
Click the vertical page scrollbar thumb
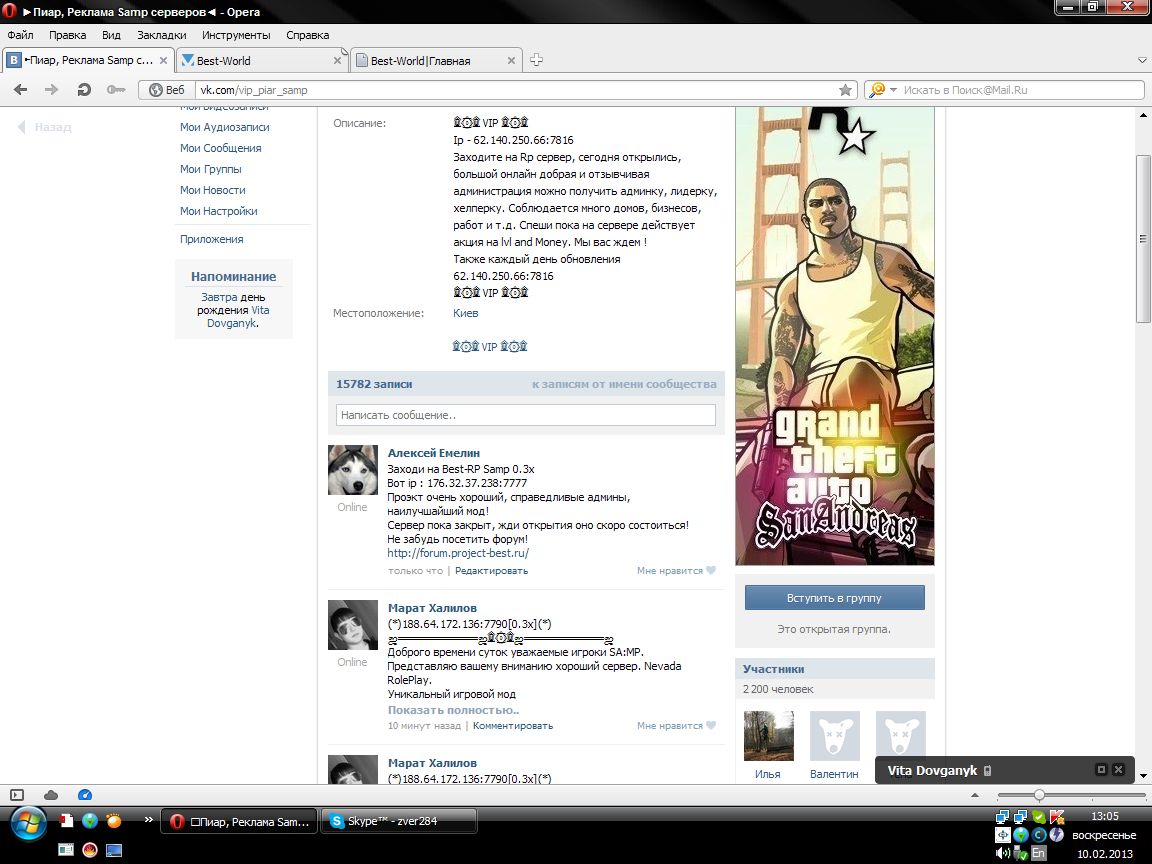click(1142, 239)
